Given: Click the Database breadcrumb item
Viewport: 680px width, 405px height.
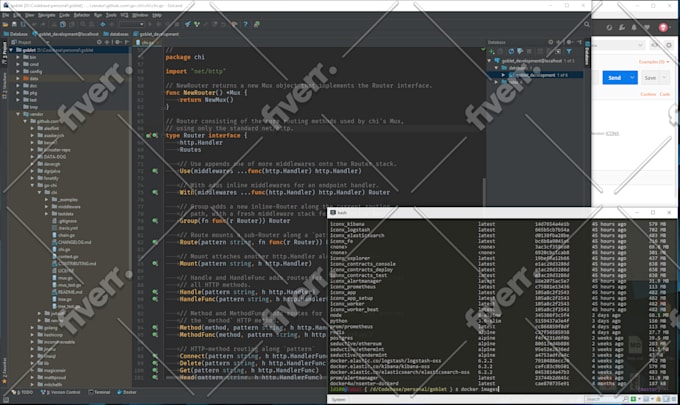Looking at the screenshot, I should [16, 34].
